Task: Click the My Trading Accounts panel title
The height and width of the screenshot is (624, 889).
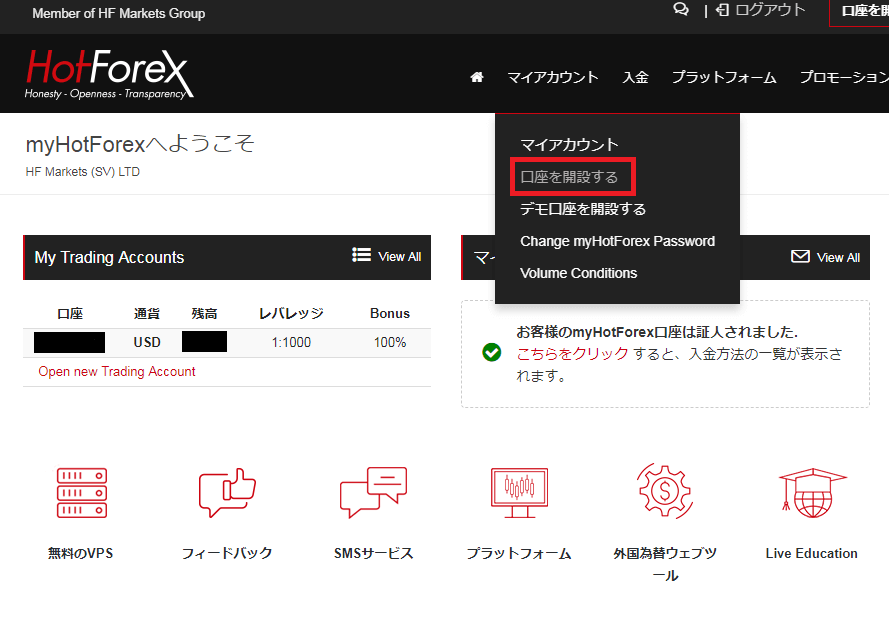Action: click(x=109, y=257)
